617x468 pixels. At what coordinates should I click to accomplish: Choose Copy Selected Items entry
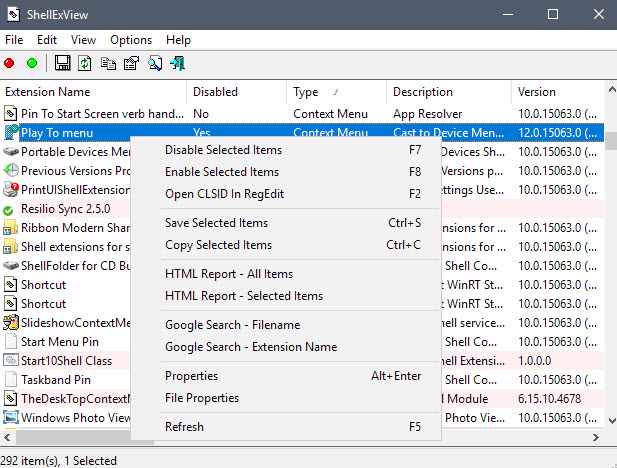click(x=286, y=245)
